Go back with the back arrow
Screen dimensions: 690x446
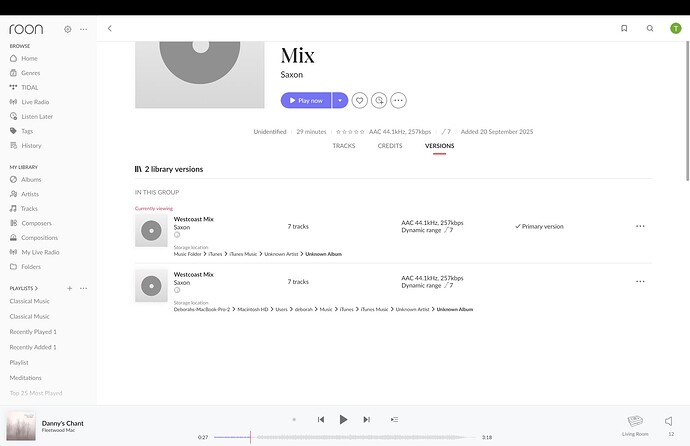pos(110,29)
